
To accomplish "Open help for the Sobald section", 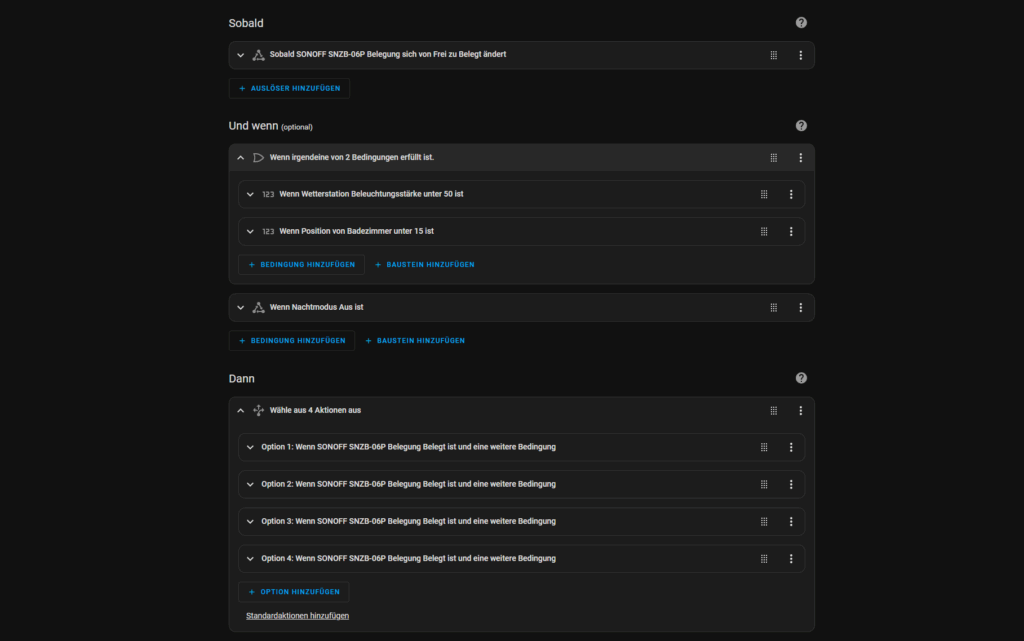I will (801, 23).
